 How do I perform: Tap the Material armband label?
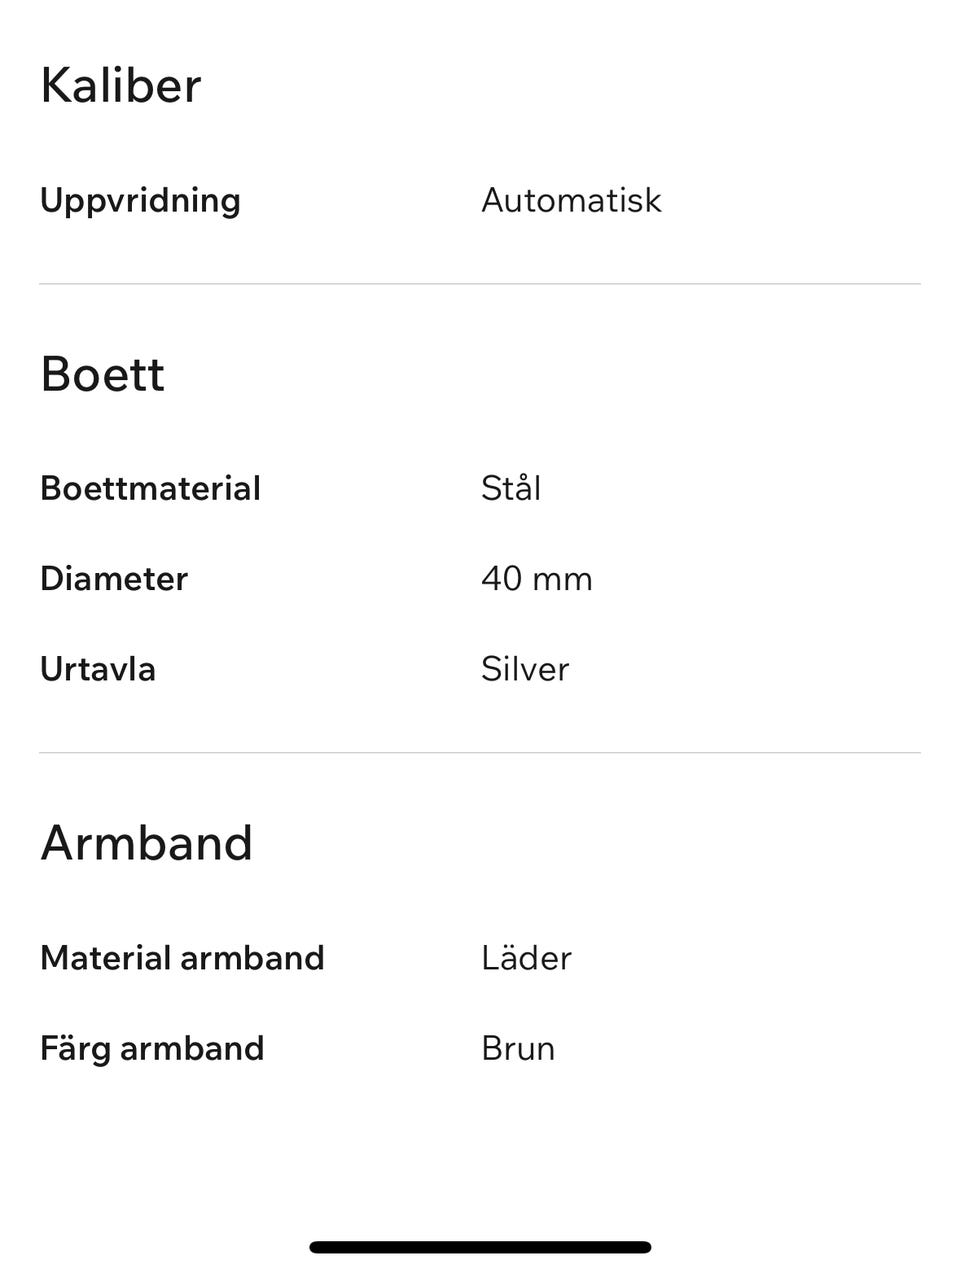point(182,958)
